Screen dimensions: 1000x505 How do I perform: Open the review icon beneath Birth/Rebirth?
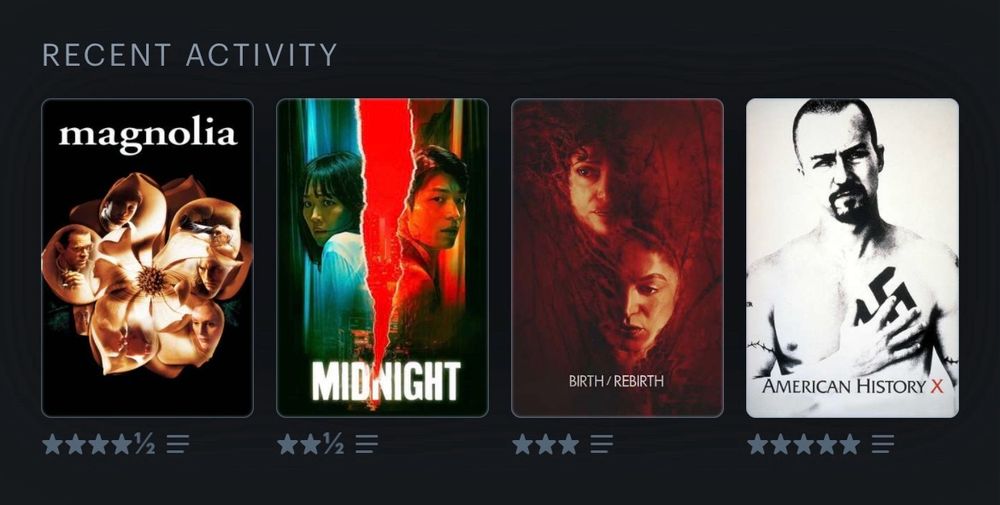point(601,444)
